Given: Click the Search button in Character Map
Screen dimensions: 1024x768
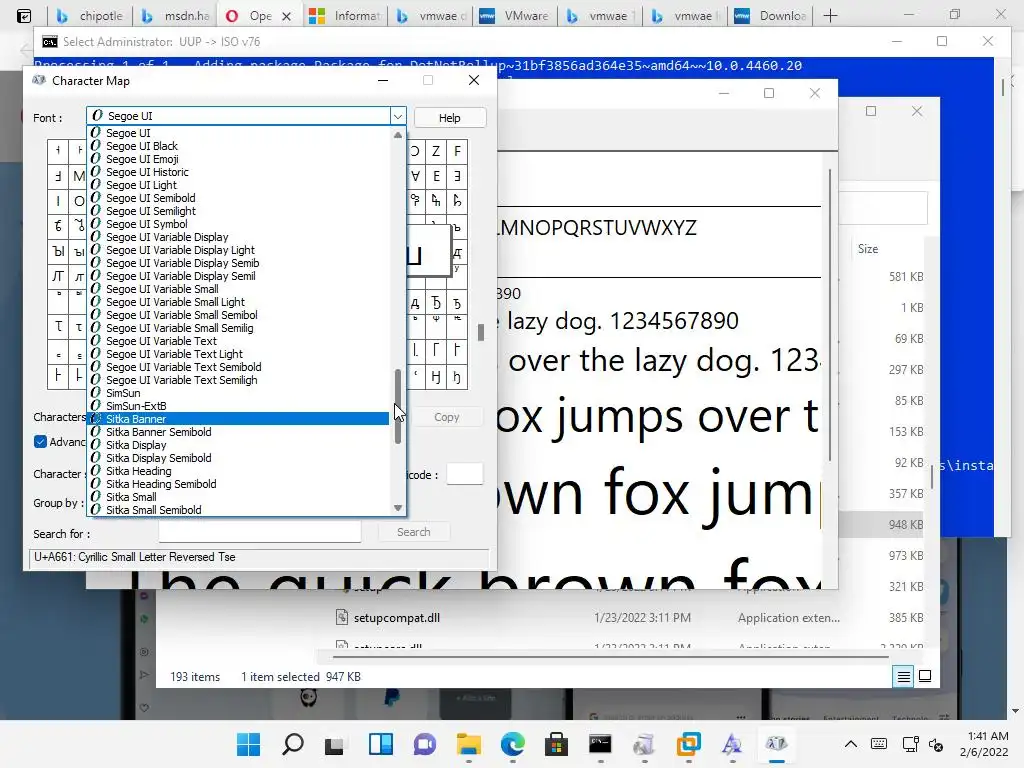Looking at the screenshot, I should pos(413,532).
